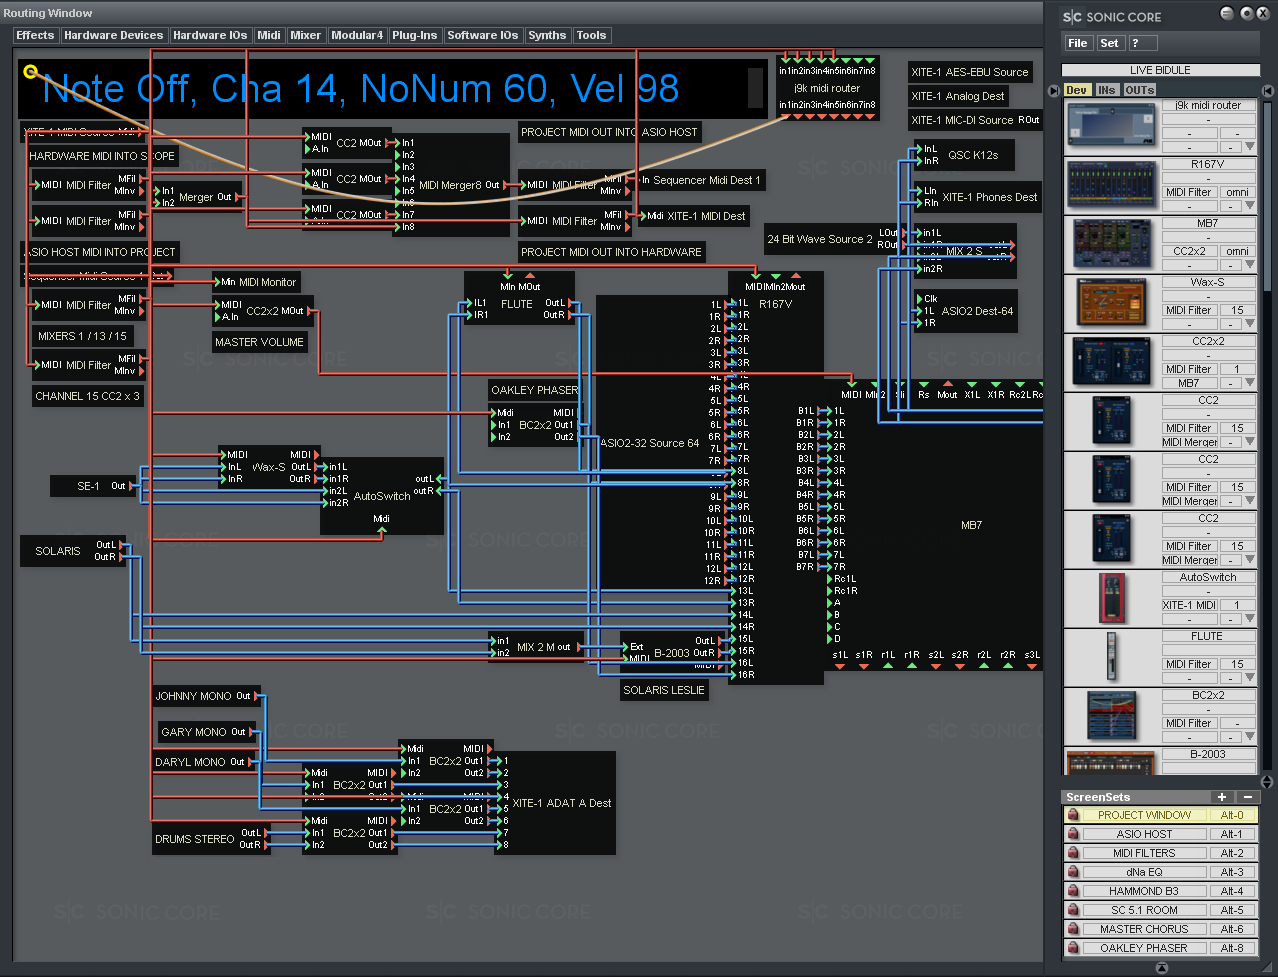
Task: Switch to the INs tab
Action: pos(1106,90)
